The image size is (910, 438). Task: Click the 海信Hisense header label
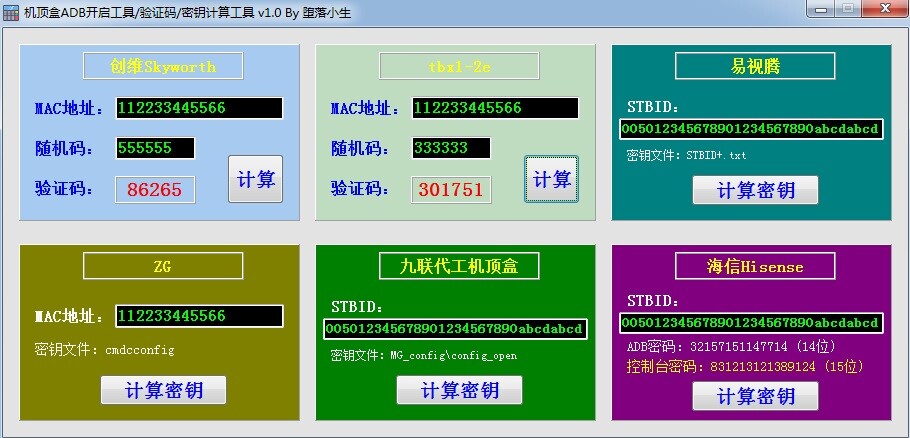755,266
